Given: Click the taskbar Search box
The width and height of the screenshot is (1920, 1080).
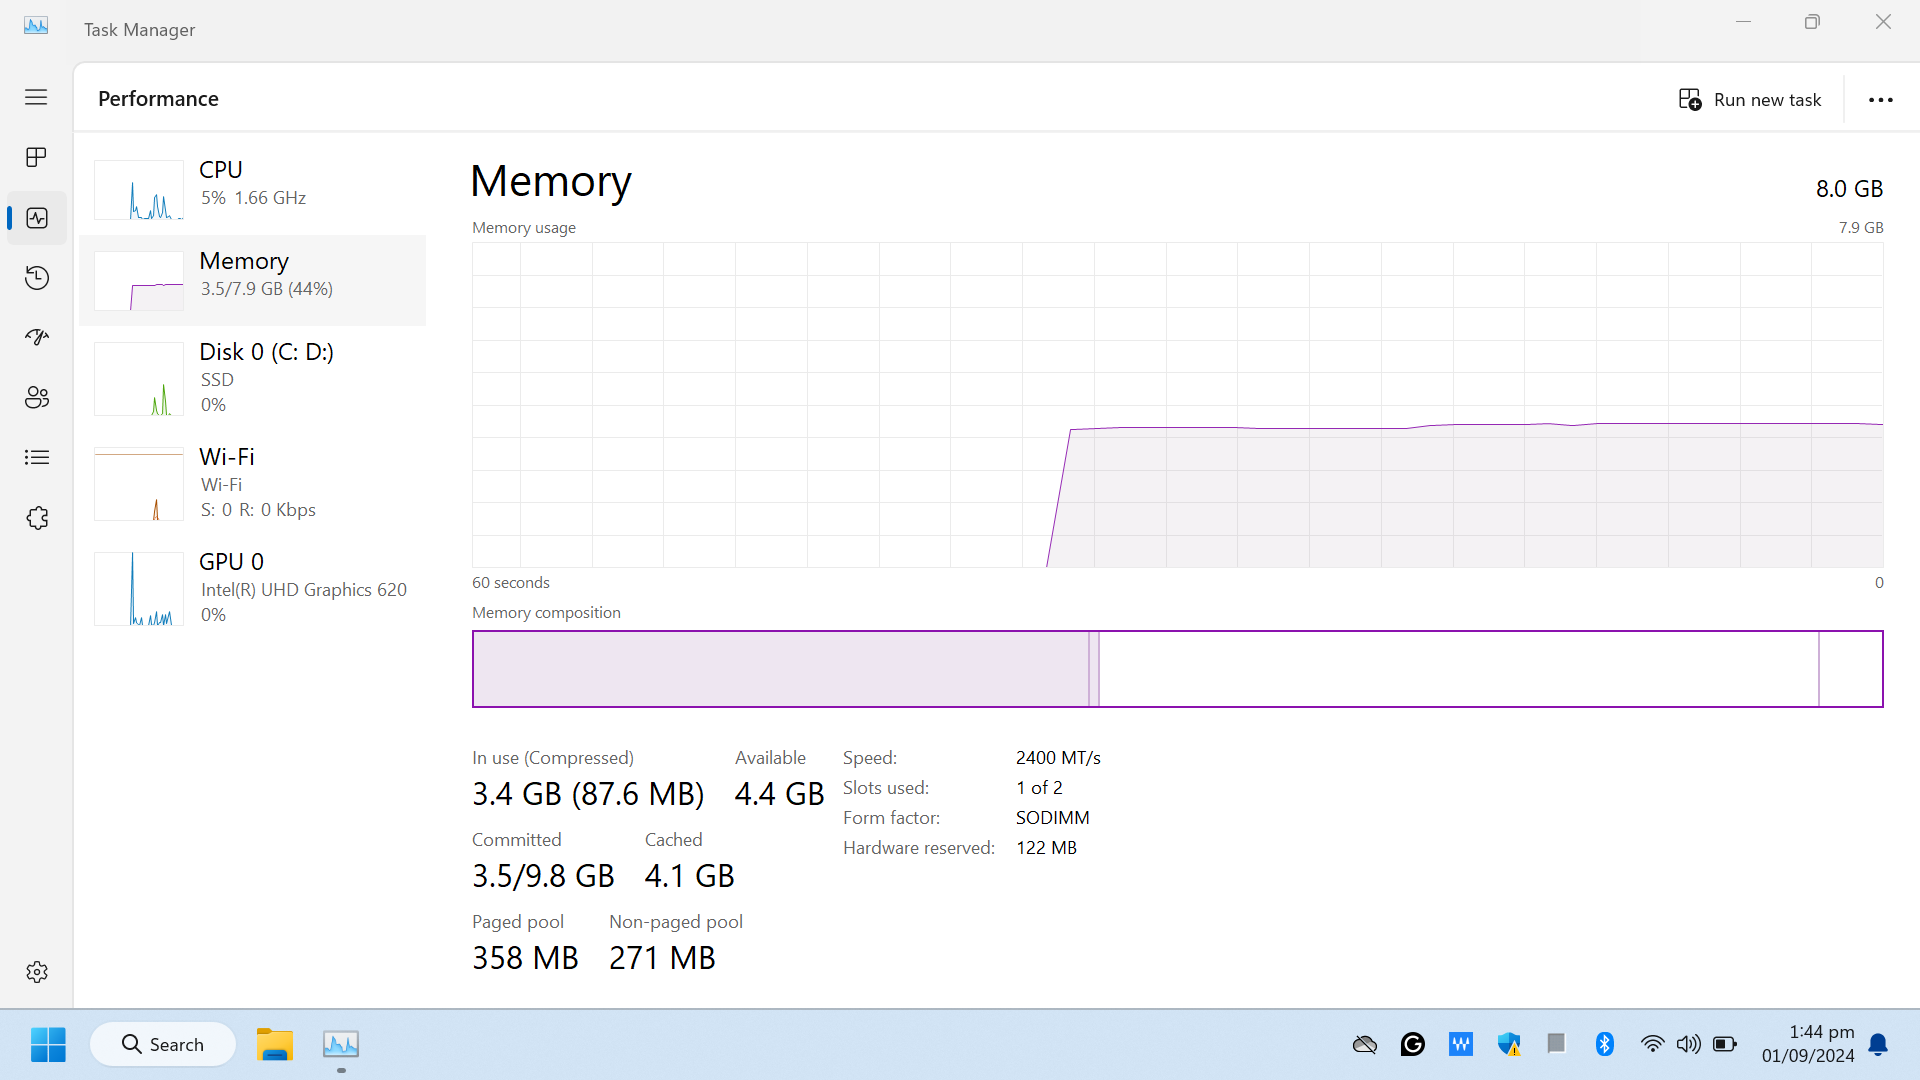Looking at the screenshot, I should [163, 1045].
